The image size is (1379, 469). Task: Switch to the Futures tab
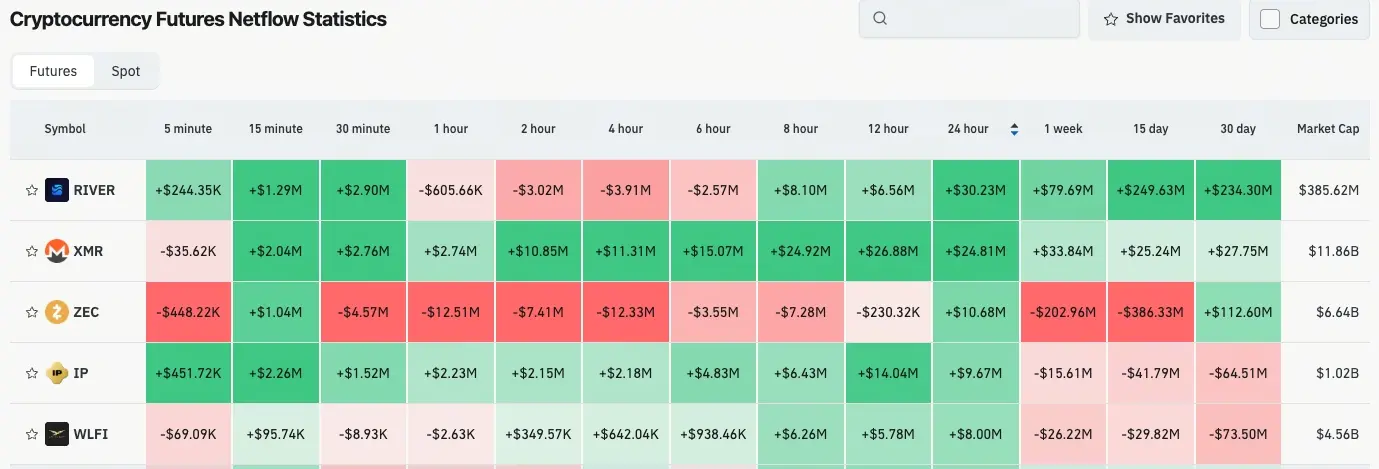53,71
